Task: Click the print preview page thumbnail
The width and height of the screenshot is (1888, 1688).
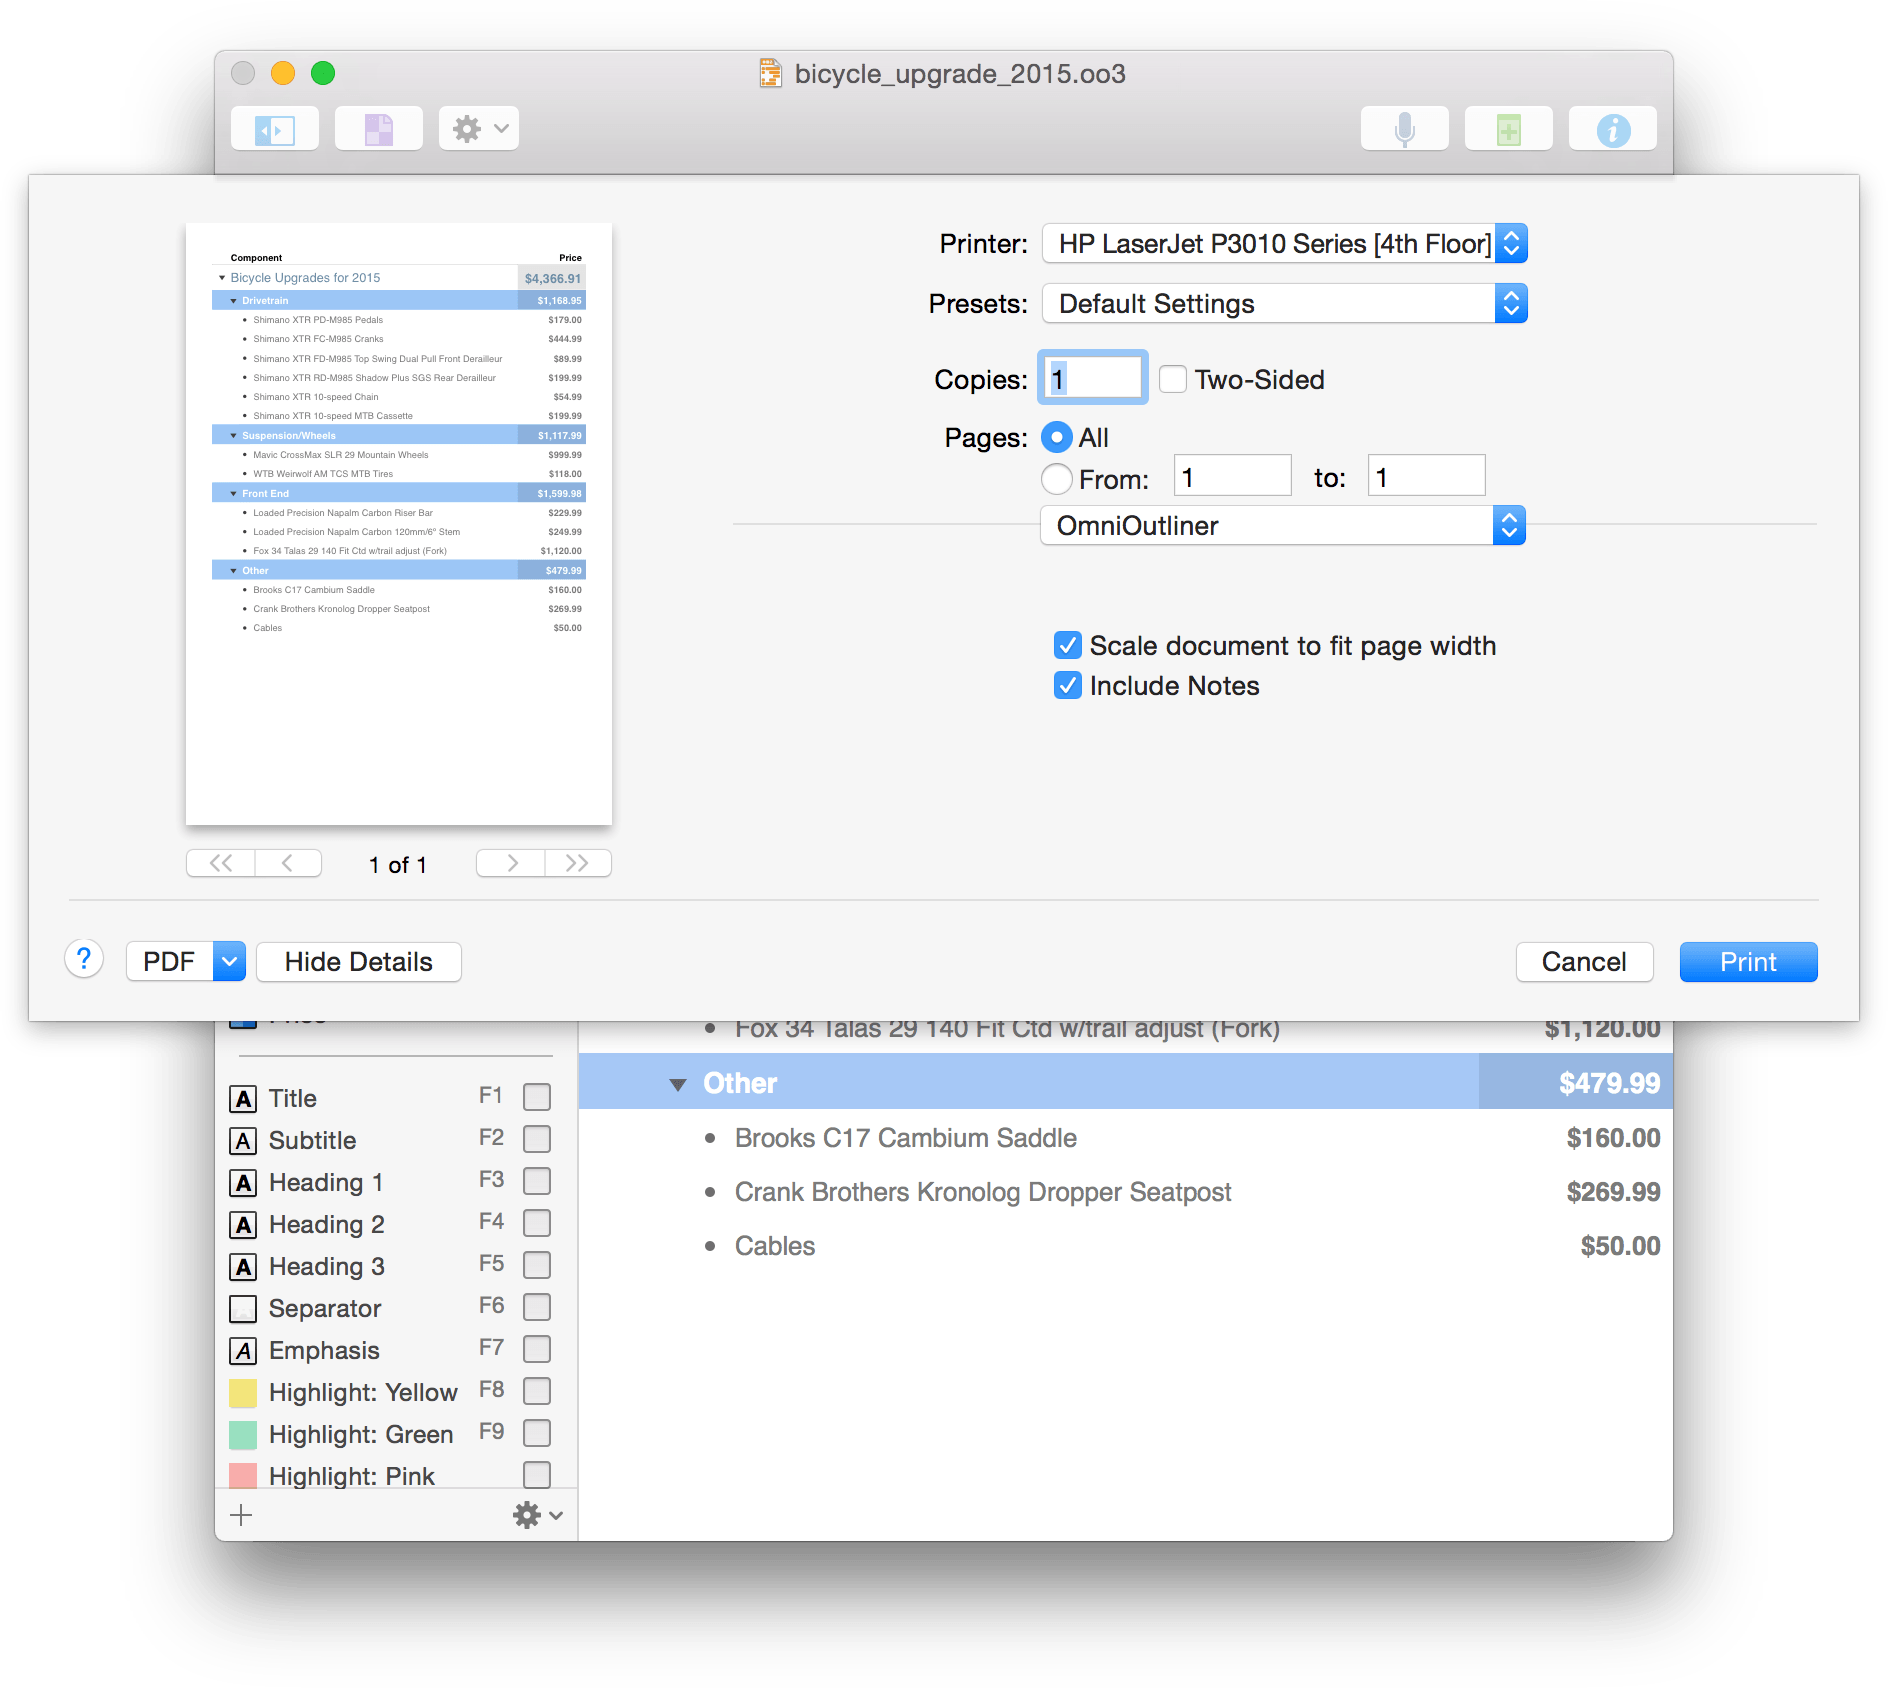Action: pyautogui.click(x=399, y=524)
